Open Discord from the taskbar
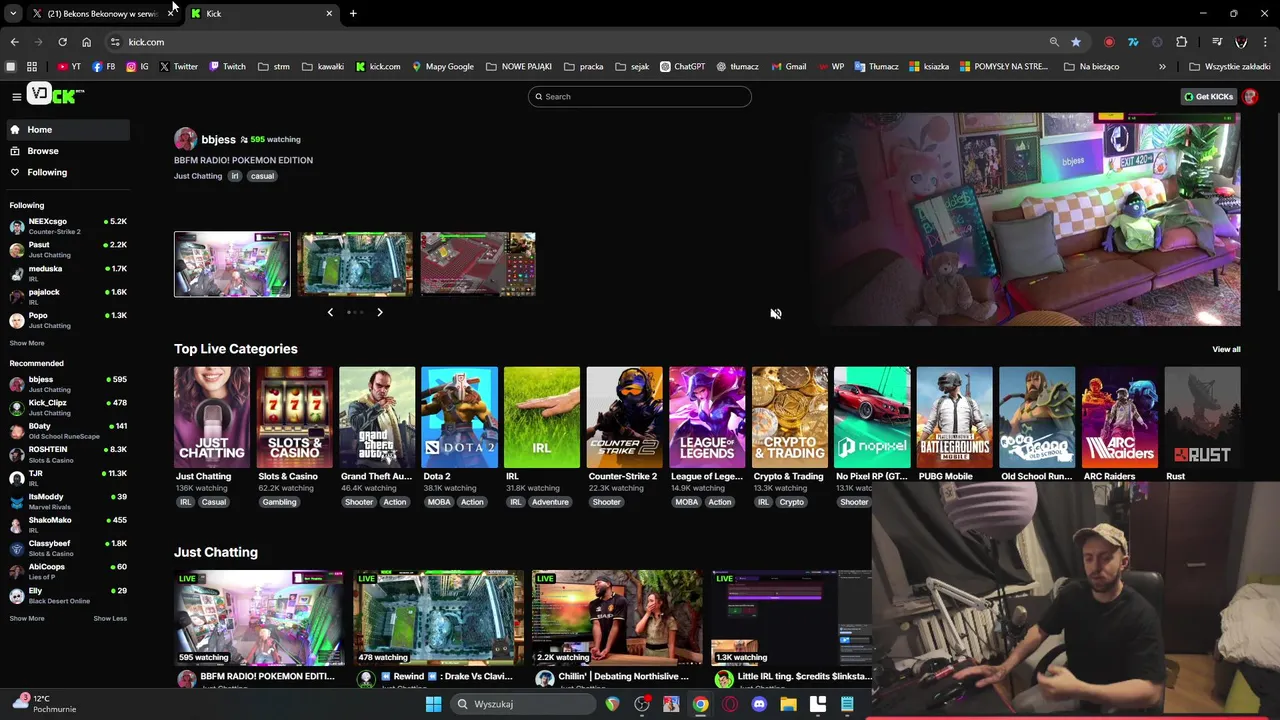This screenshot has width=1280, height=720. pyautogui.click(x=759, y=704)
